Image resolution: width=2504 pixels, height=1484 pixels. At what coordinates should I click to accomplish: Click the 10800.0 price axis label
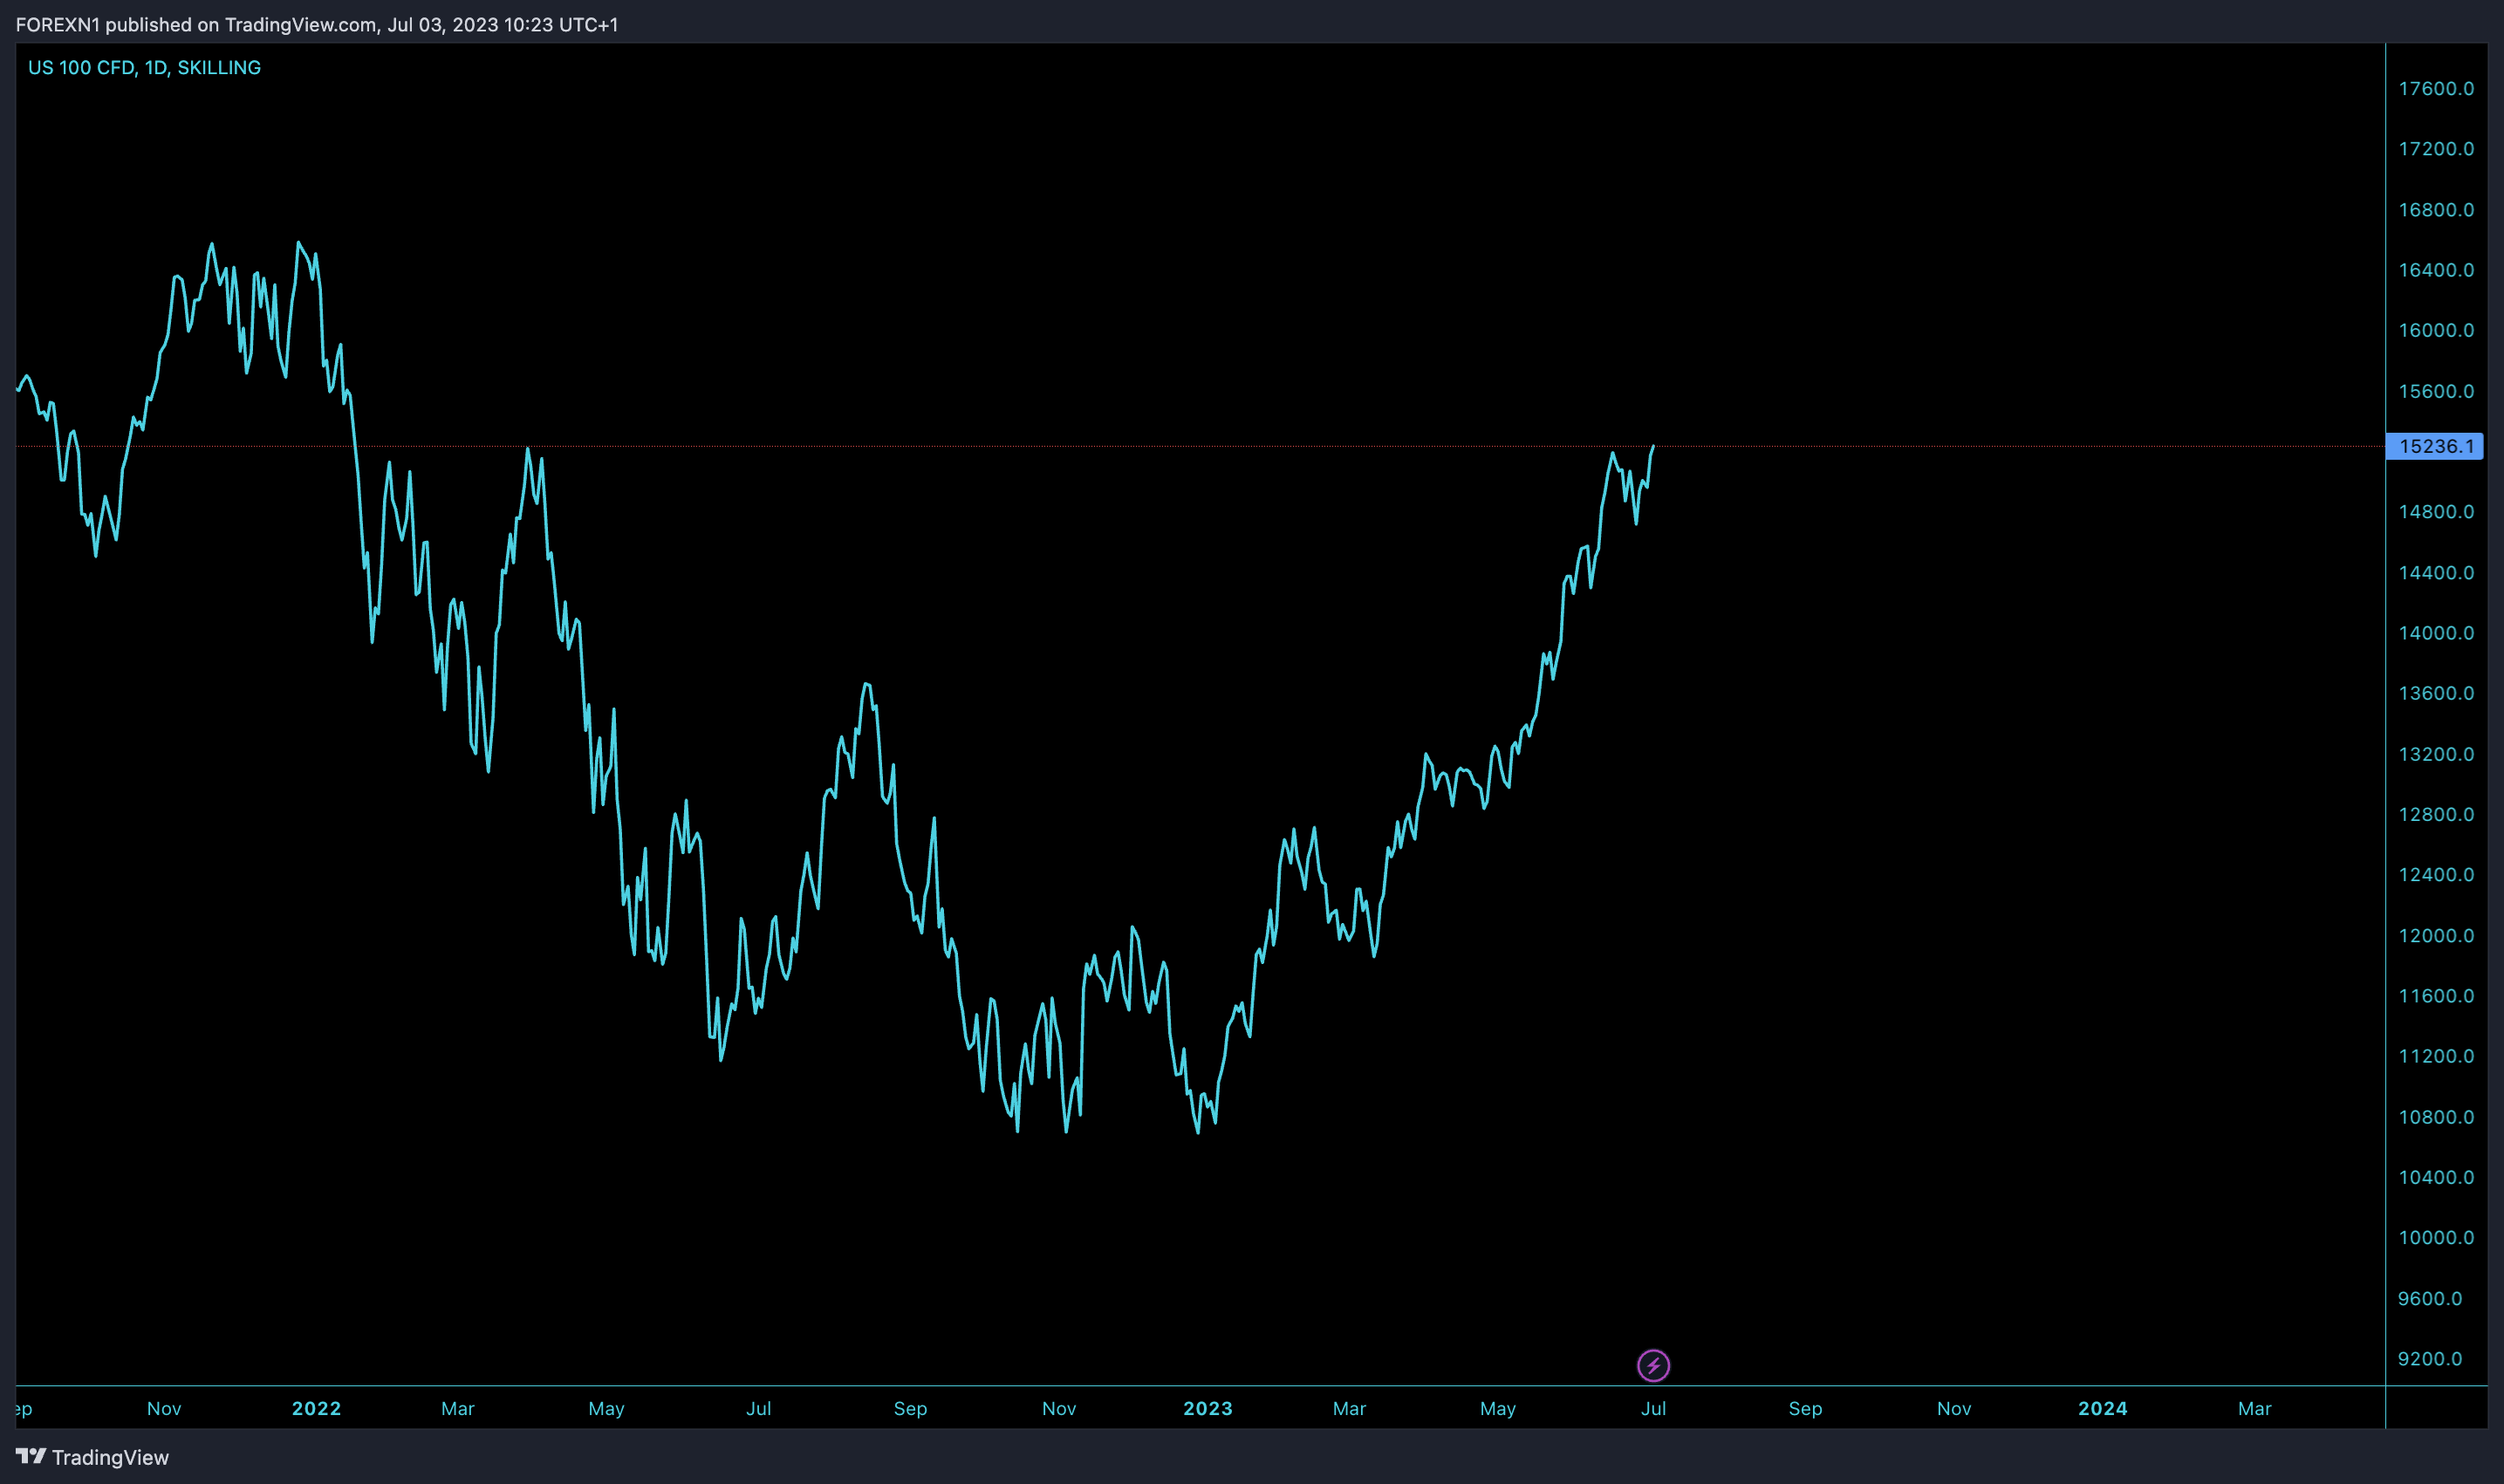point(2436,1116)
